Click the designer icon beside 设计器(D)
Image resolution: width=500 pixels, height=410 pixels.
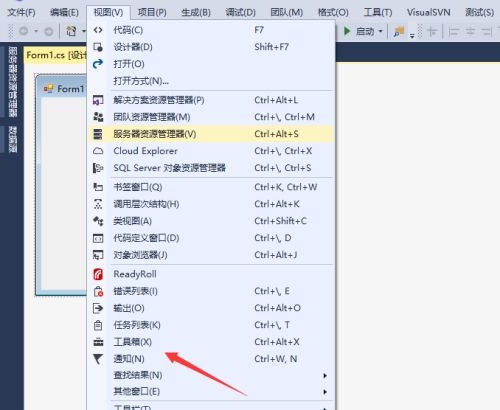point(98,47)
